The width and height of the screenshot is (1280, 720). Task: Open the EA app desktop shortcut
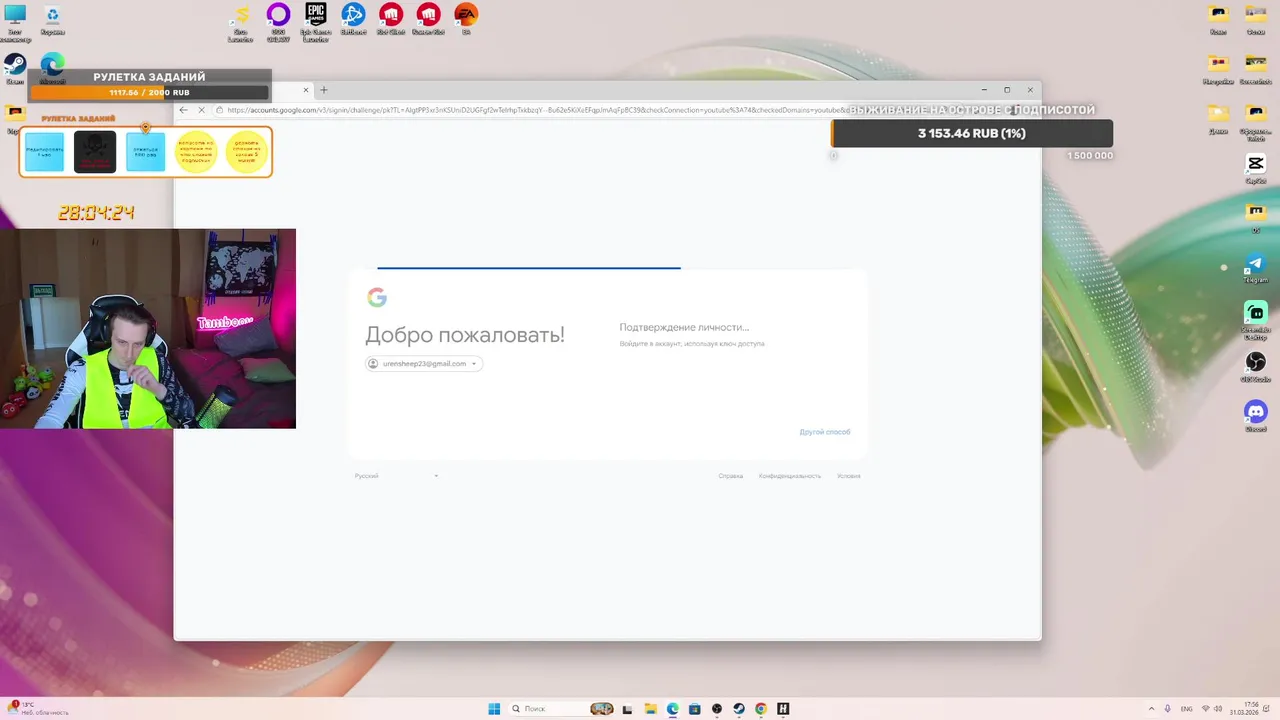click(466, 19)
